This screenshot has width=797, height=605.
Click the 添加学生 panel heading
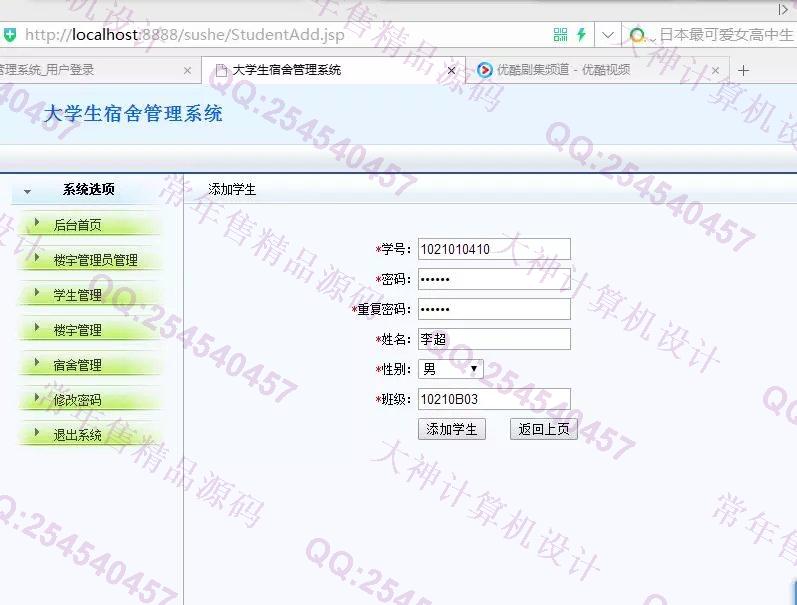(x=232, y=189)
